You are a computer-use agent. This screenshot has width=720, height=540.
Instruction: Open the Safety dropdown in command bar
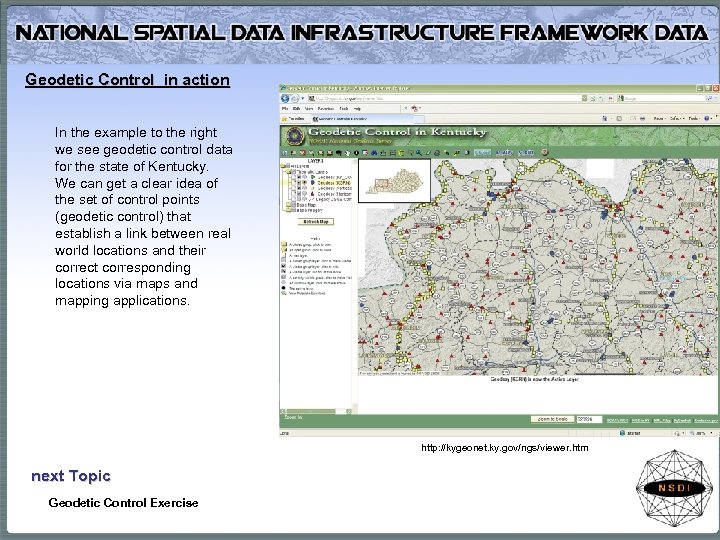click(677, 118)
